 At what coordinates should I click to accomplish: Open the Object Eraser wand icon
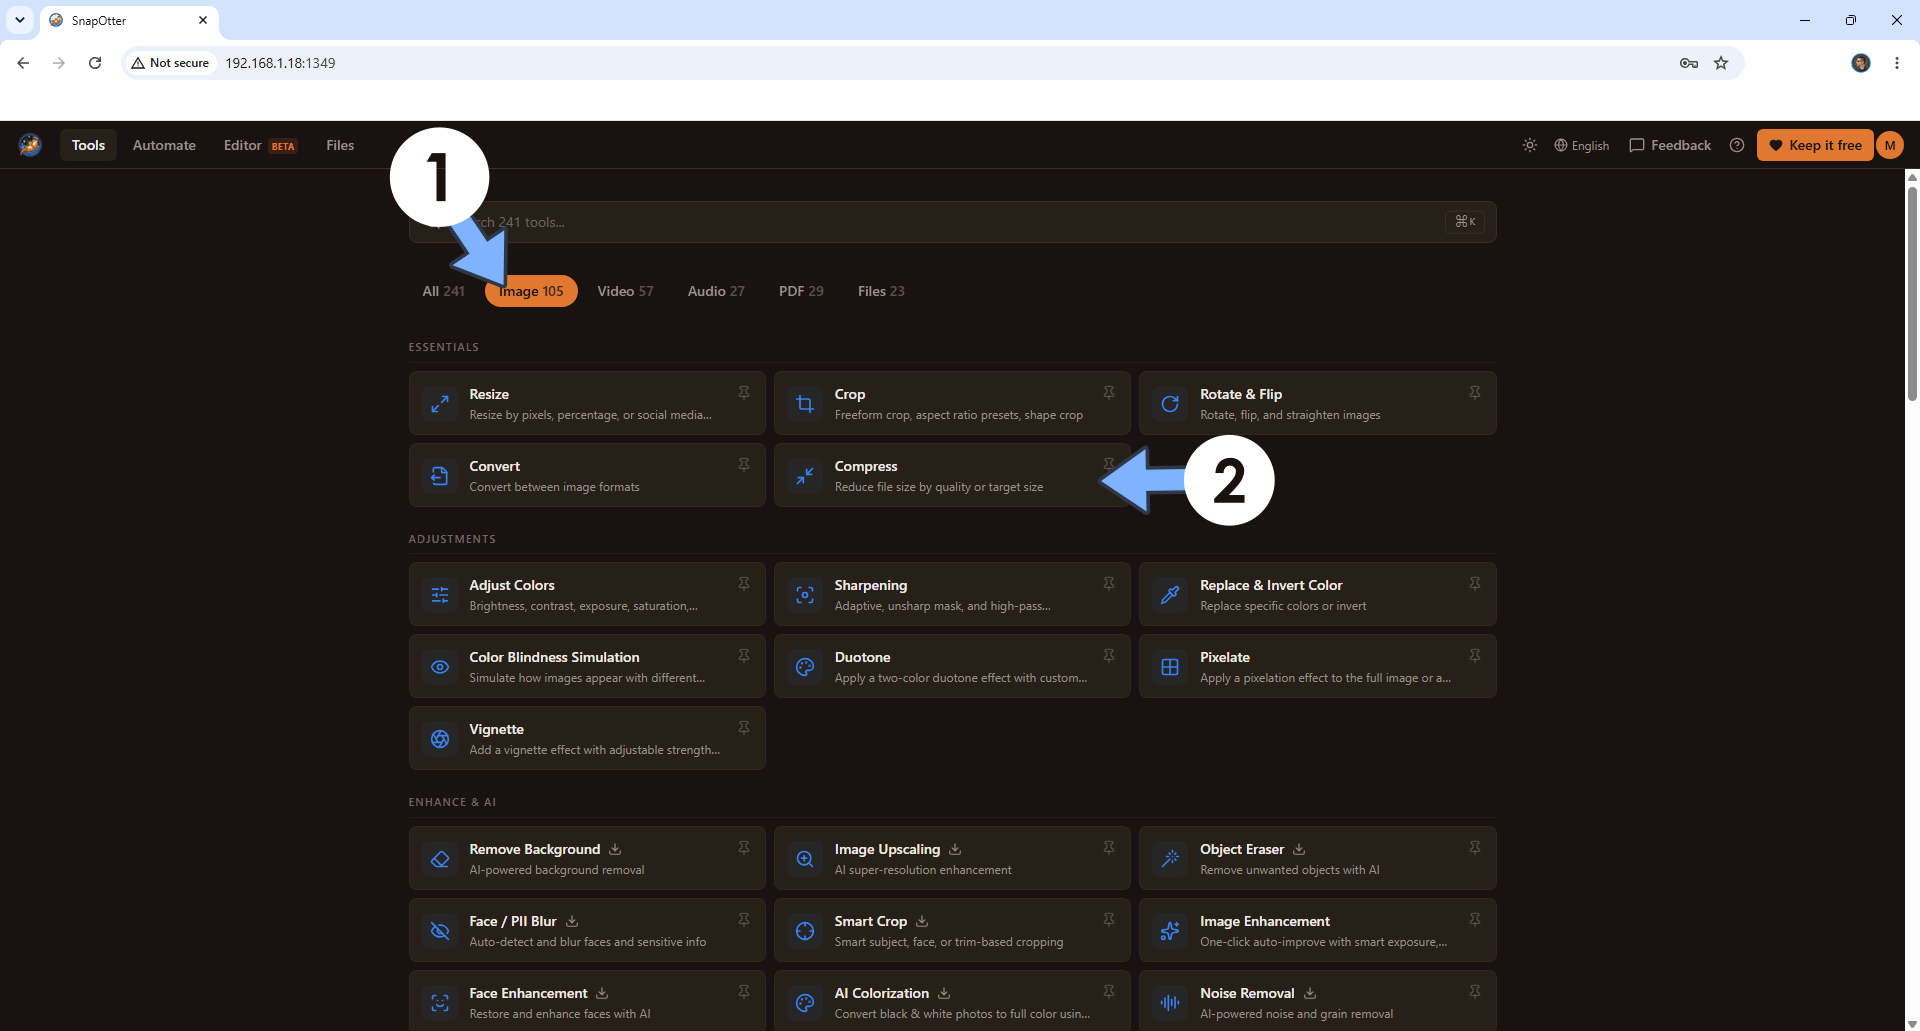point(1170,859)
